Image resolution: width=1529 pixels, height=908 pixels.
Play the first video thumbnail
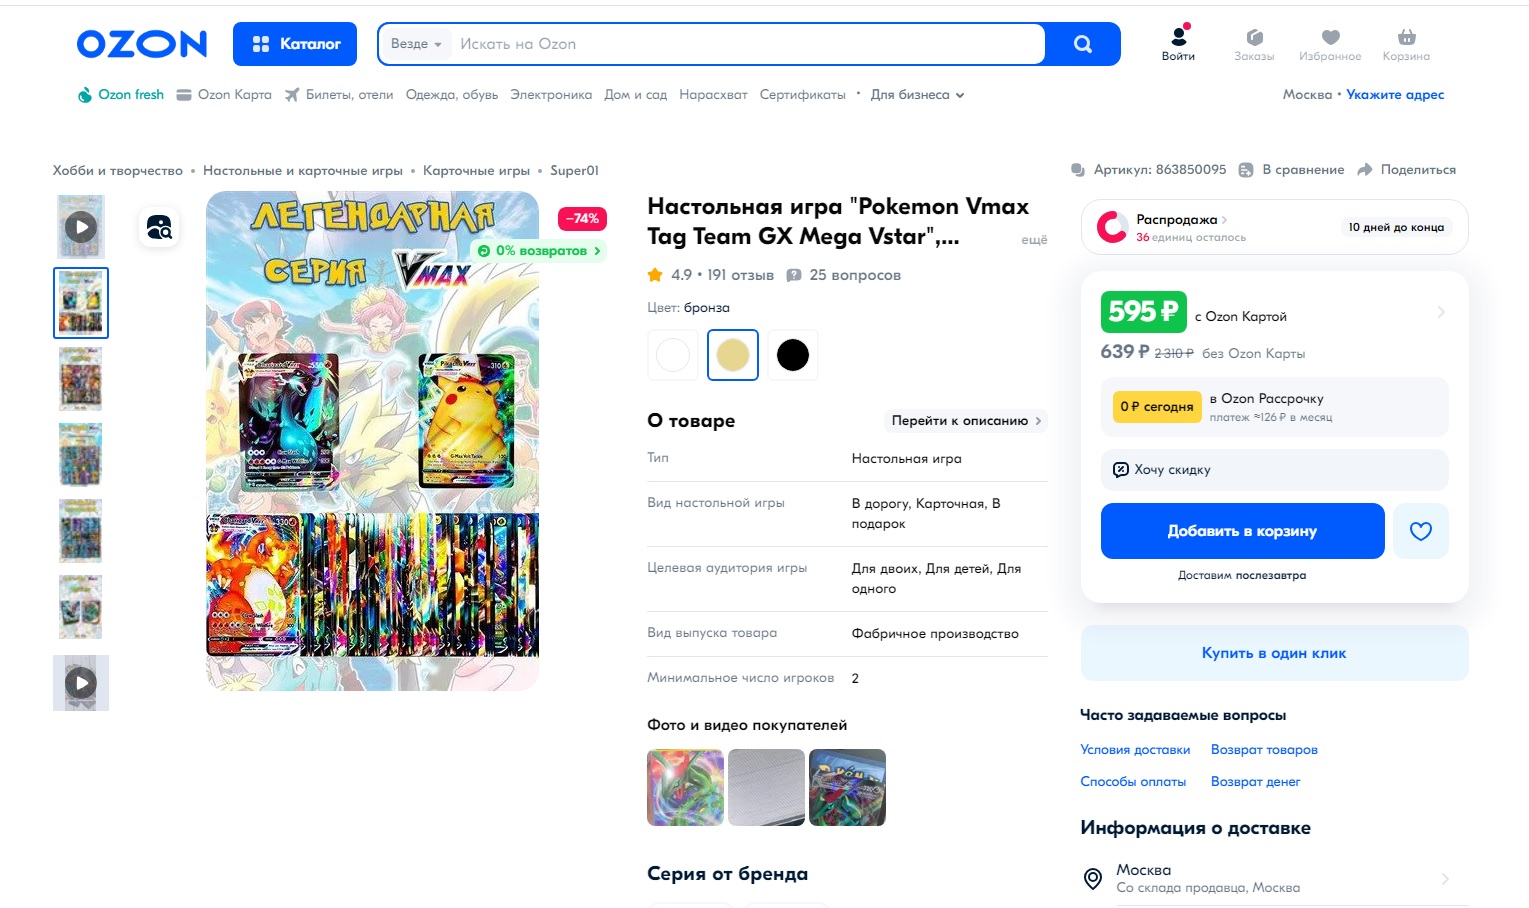tap(81, 227)
